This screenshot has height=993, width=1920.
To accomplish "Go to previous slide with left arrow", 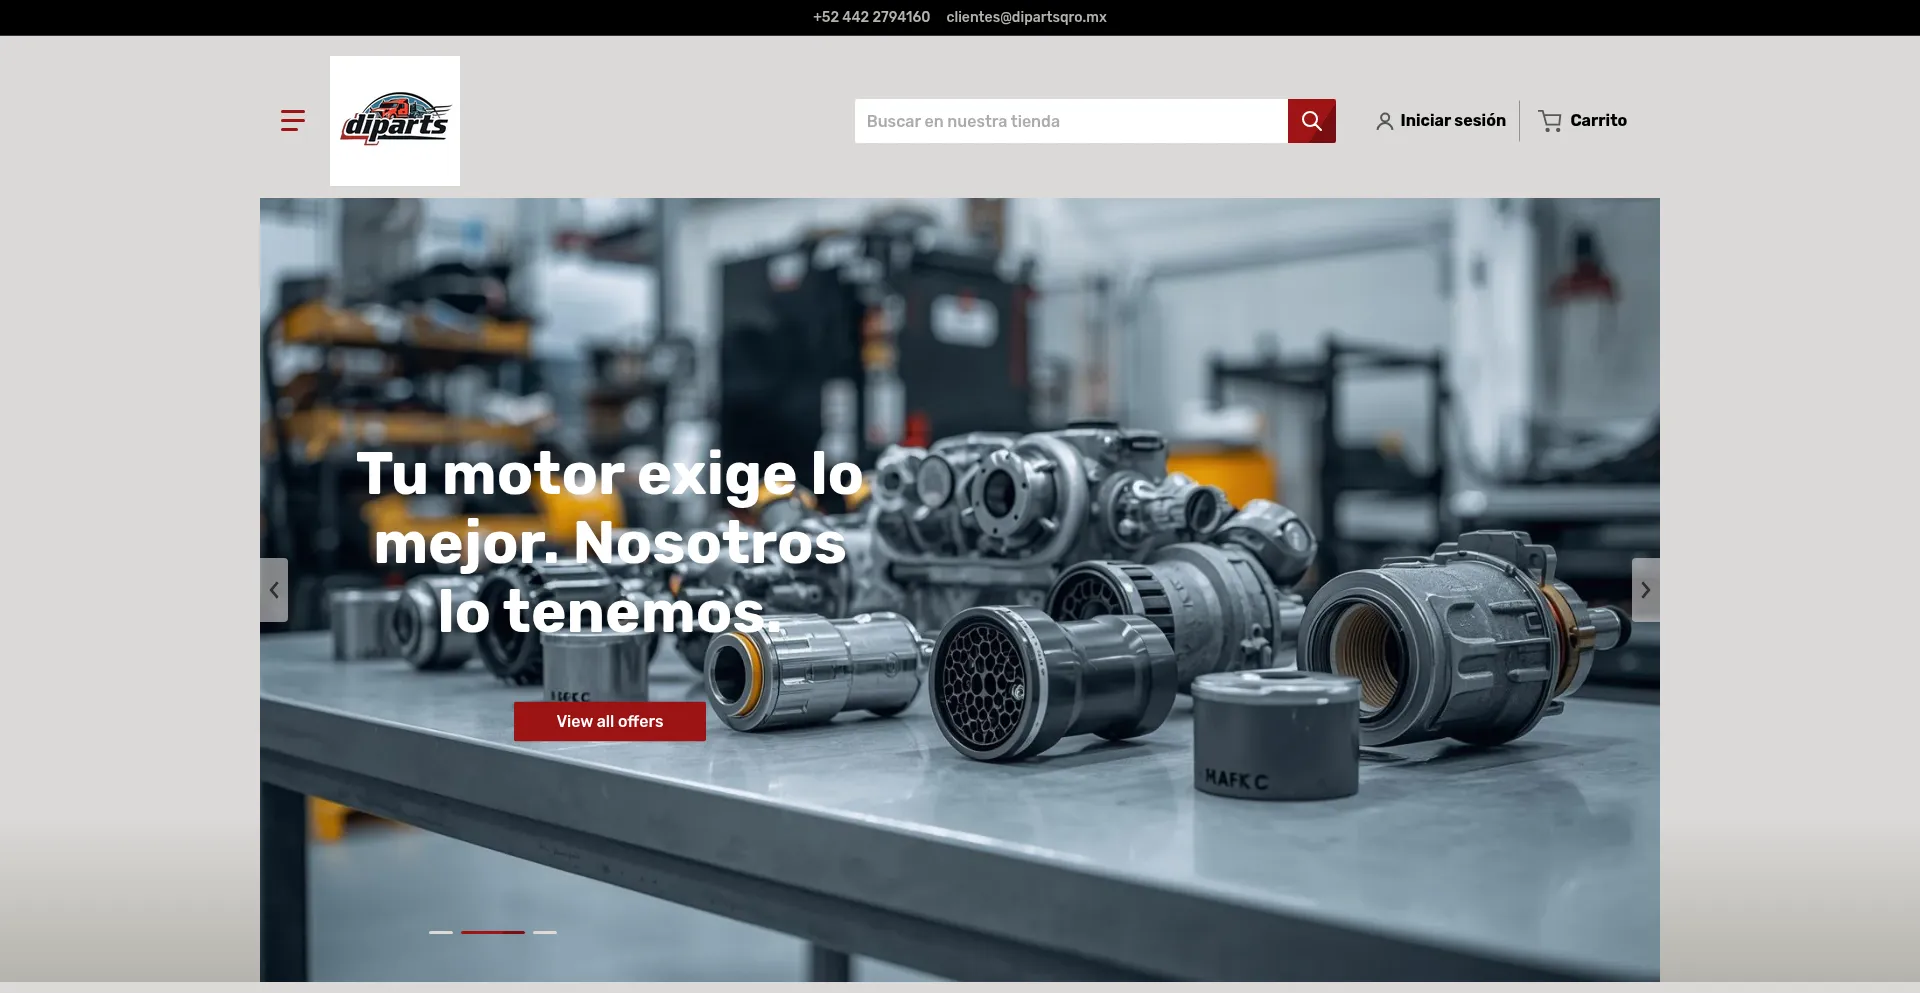I will tap(274, 590).
